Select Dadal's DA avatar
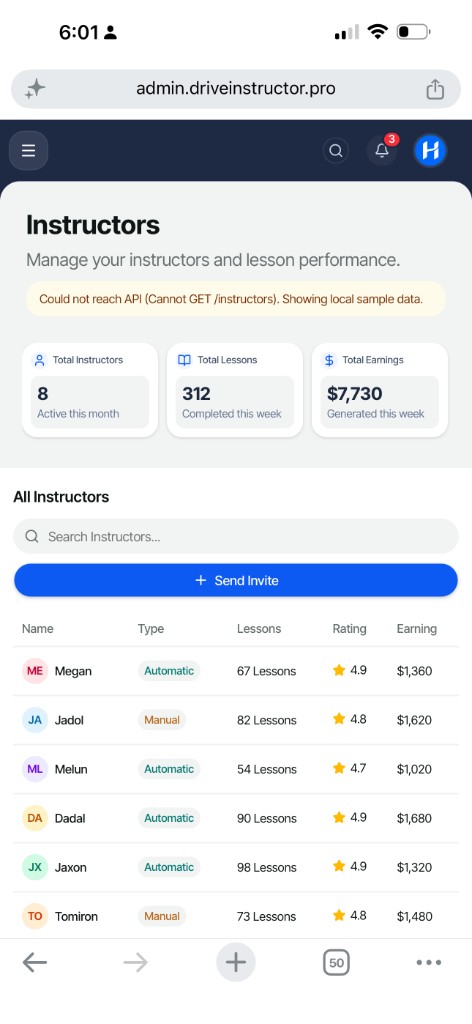 click(x=35, y=818)
